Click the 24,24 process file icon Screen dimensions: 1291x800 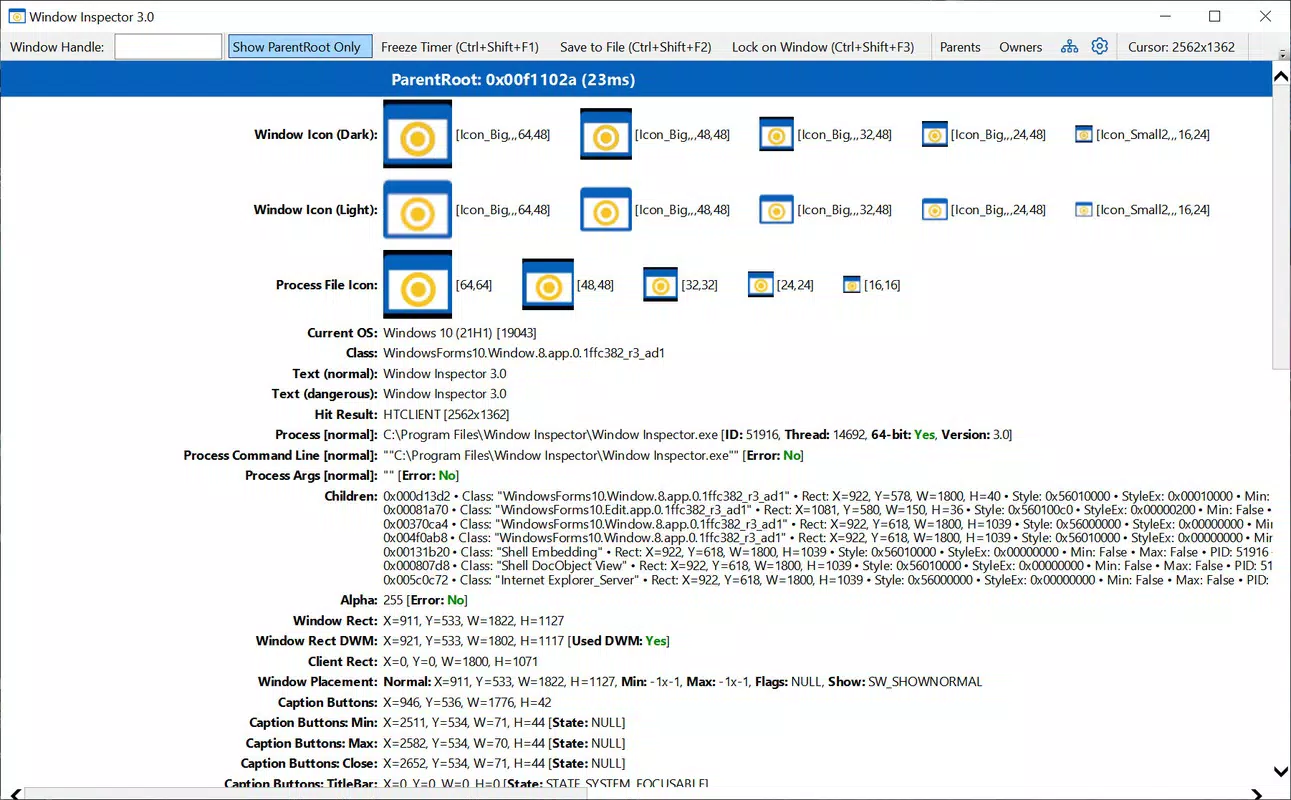(761, 285)
